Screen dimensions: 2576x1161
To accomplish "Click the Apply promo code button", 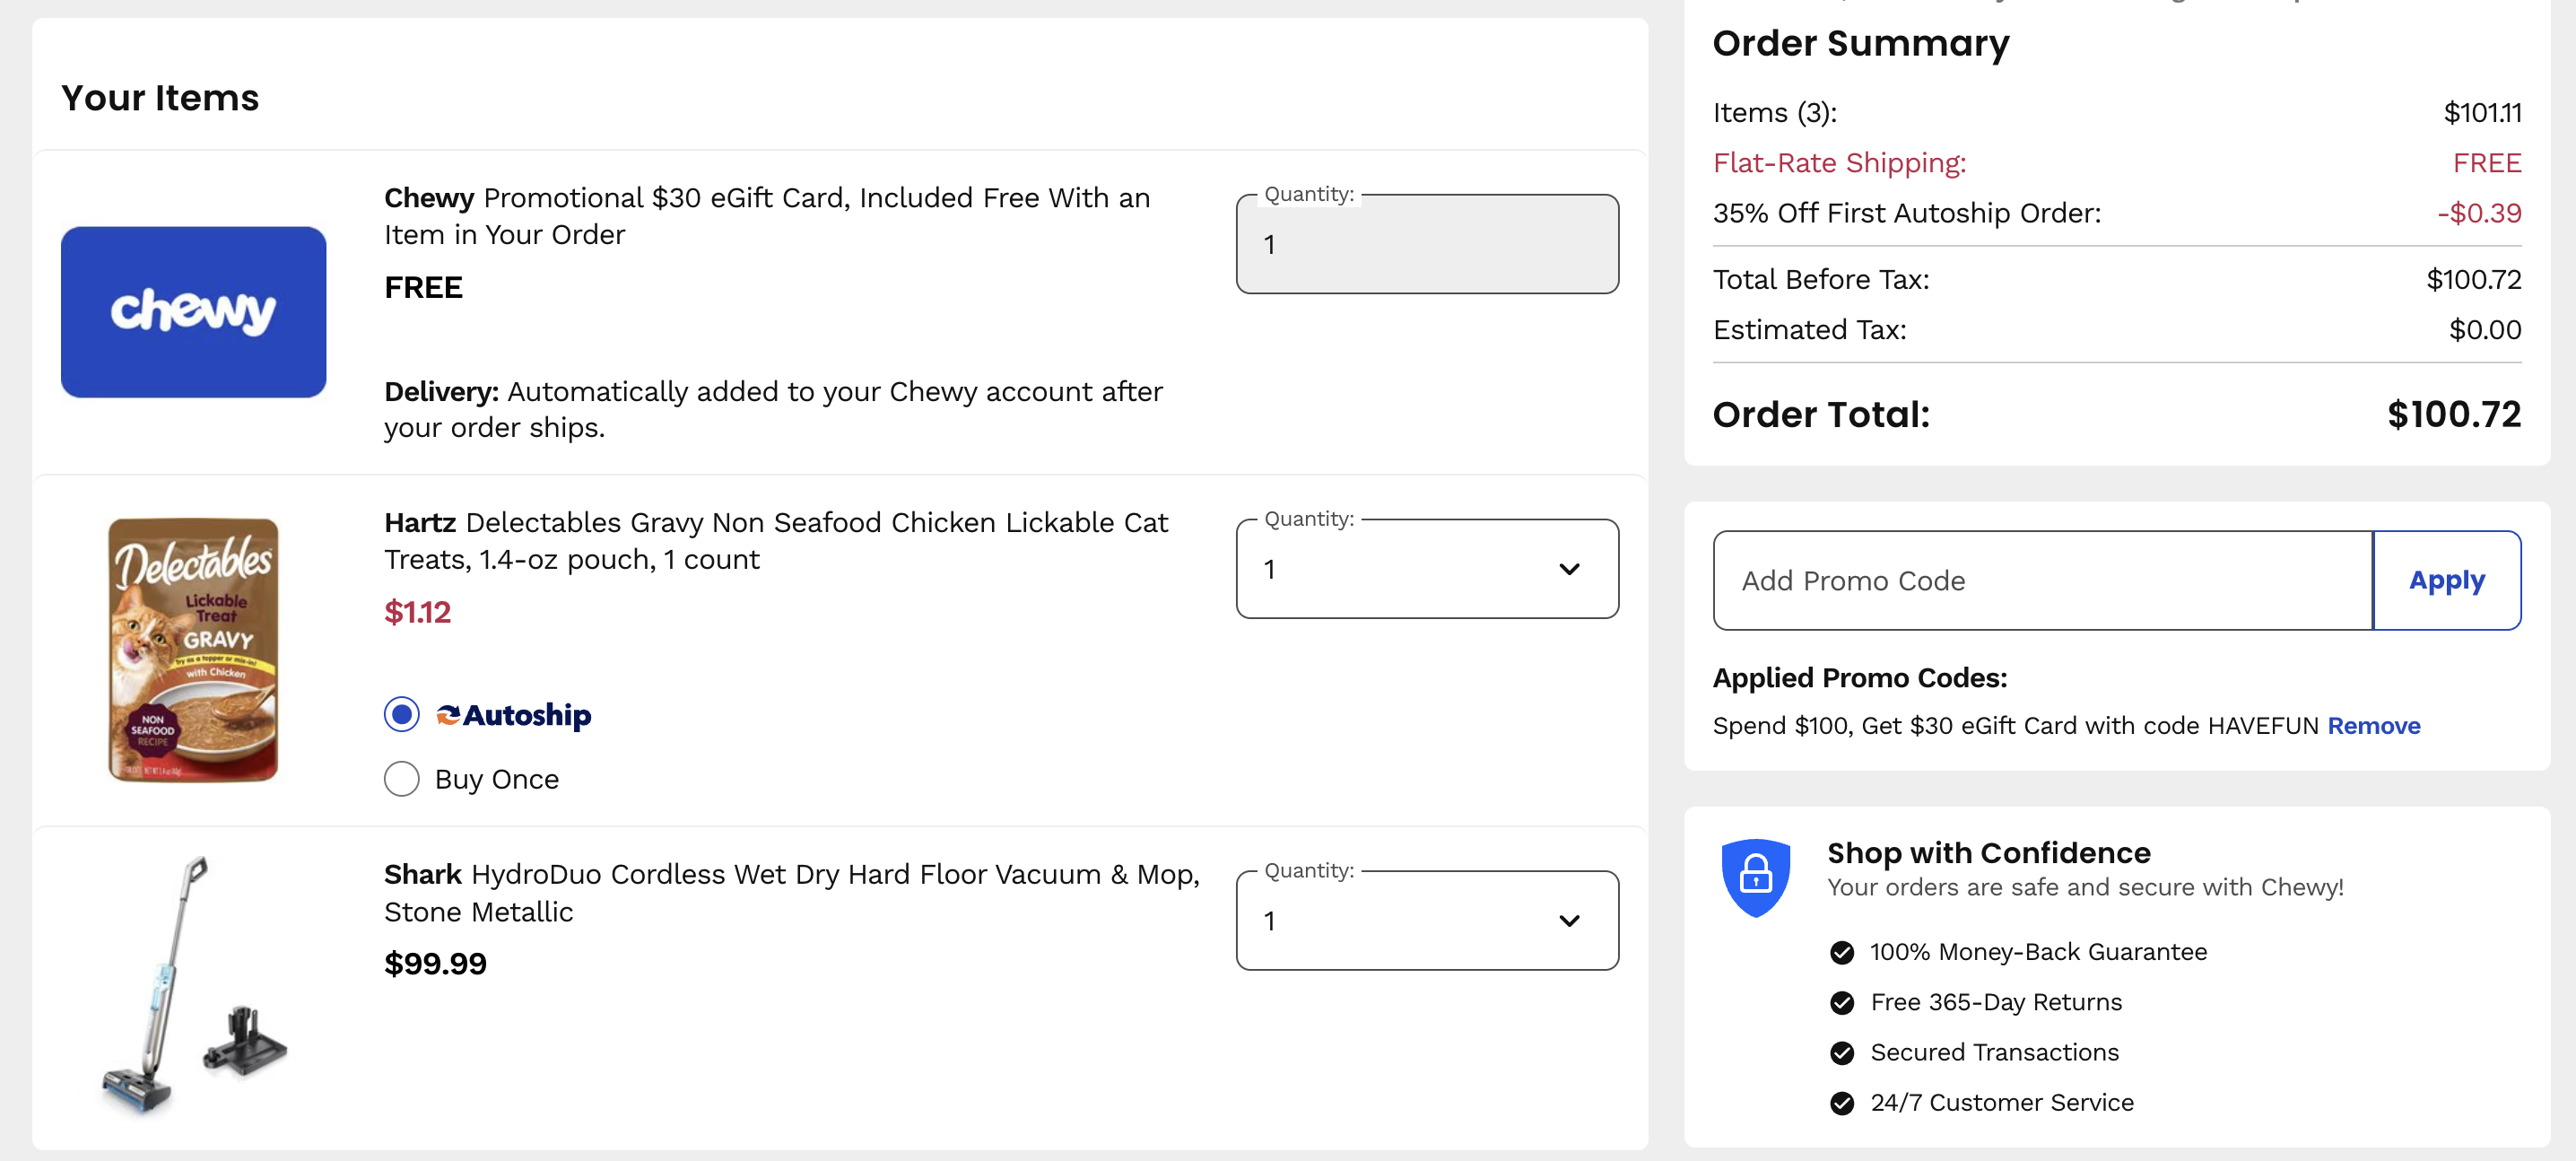I will (2446, 580).
